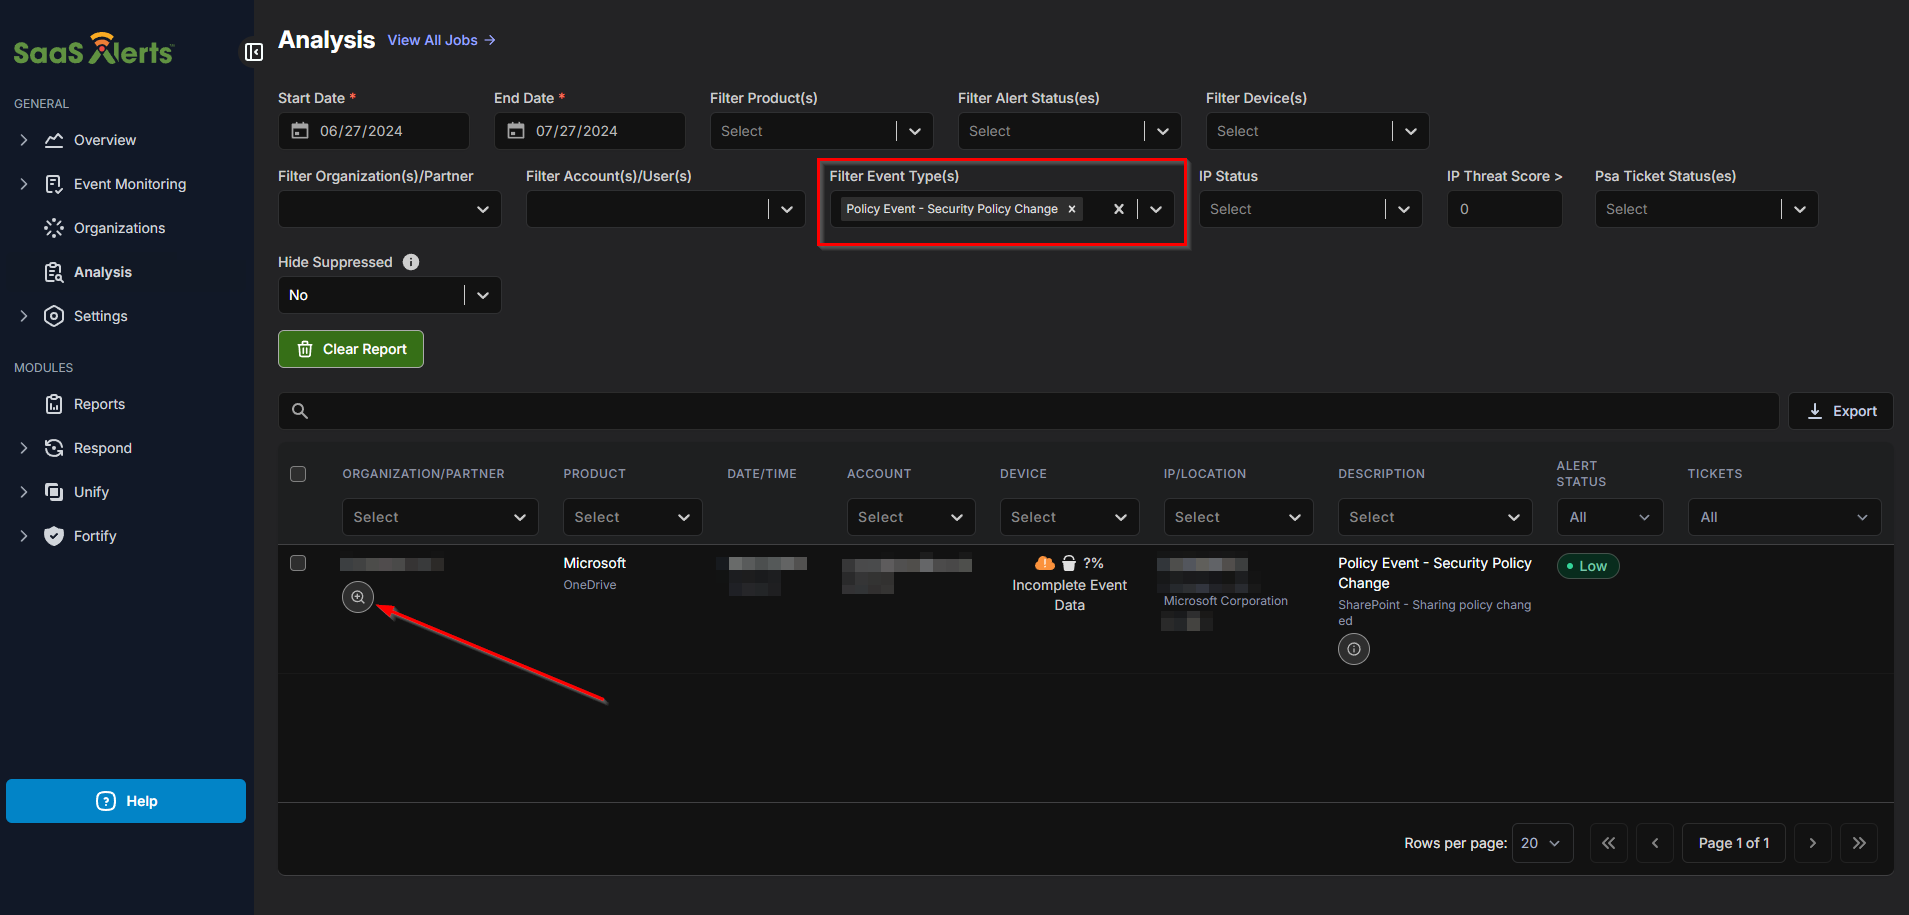Go to the last page of results
Image resolution: width=1909 pixels, height=915 pixels.
point(1858,843)
